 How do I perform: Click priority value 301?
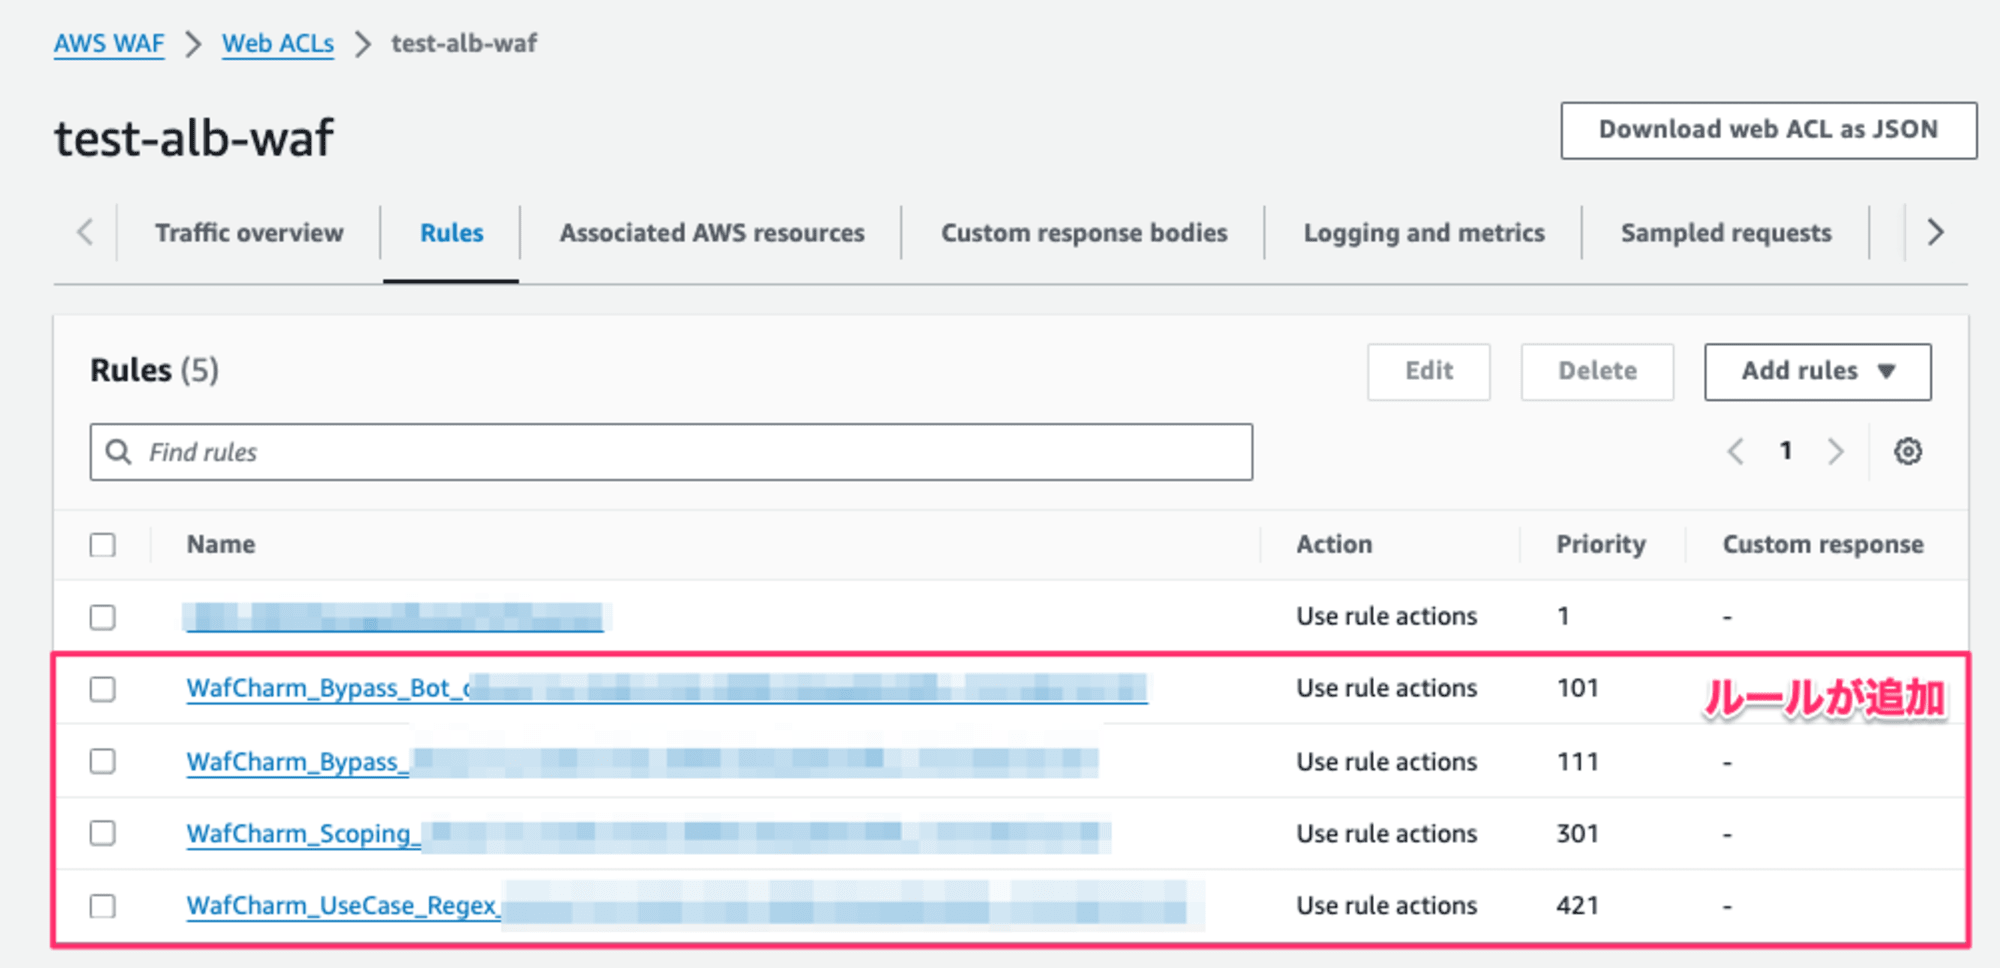point(1577,834)
